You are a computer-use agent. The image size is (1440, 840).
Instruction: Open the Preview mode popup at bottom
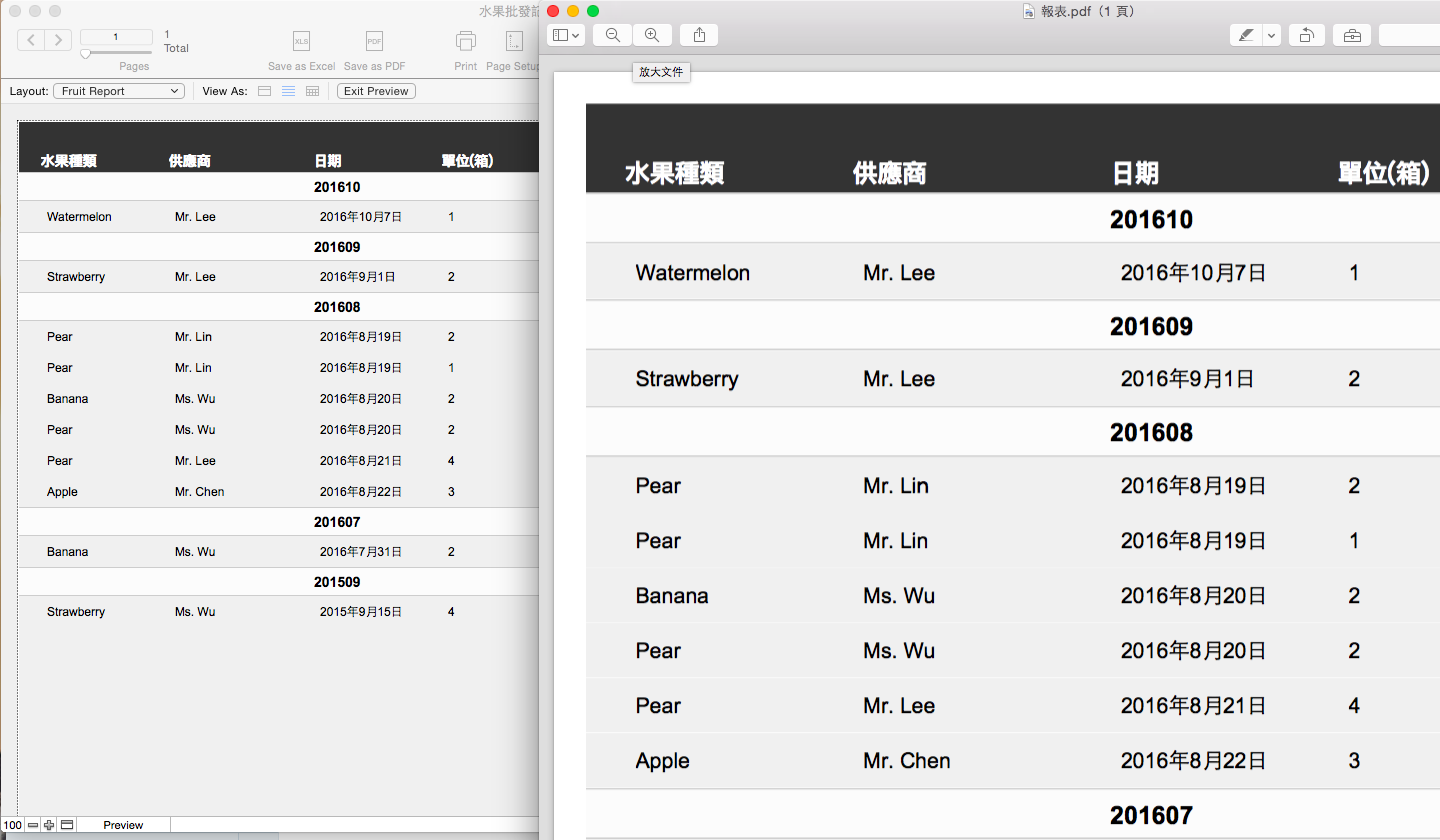(123, 825)
